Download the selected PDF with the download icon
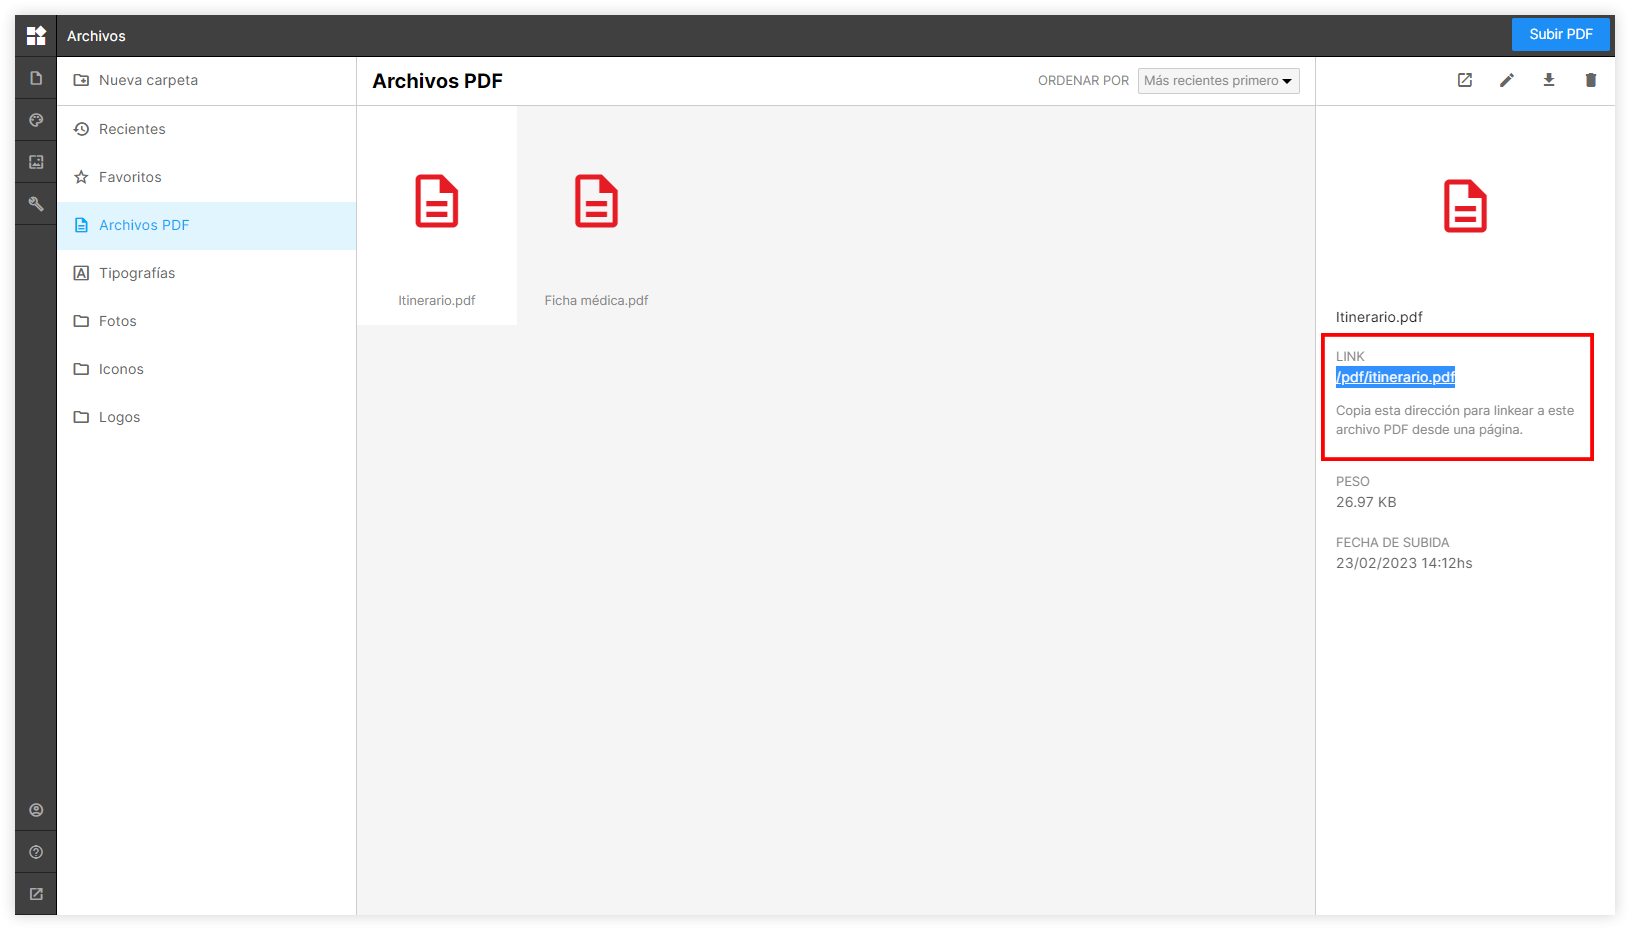This screenshot has height=930, width=1630. tap(1548, 80)
